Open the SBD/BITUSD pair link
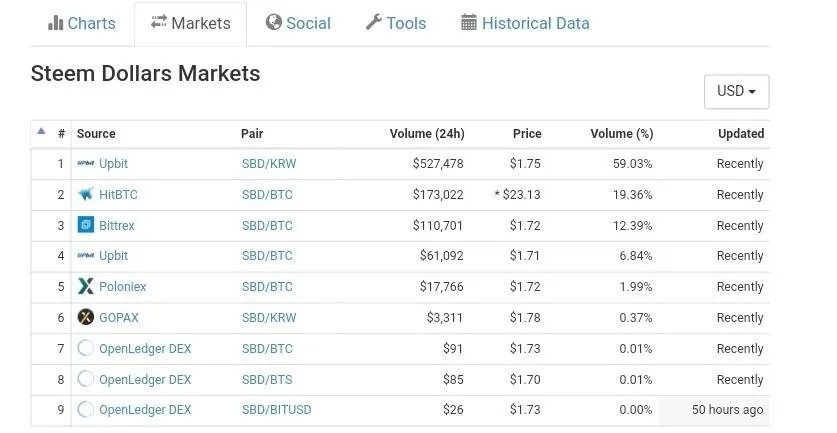This screenshot has width=837, height=433. click(x=277, y=410)
